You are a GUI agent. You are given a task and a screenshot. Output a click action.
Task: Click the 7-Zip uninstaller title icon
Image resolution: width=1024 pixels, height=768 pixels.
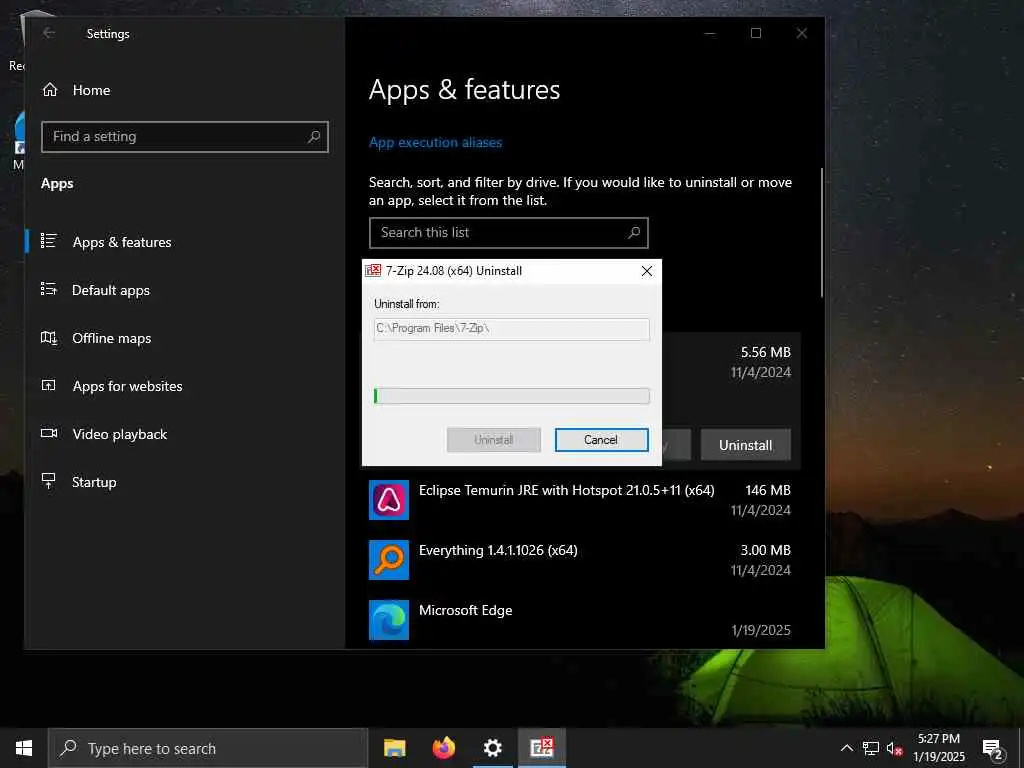(373, 271)
